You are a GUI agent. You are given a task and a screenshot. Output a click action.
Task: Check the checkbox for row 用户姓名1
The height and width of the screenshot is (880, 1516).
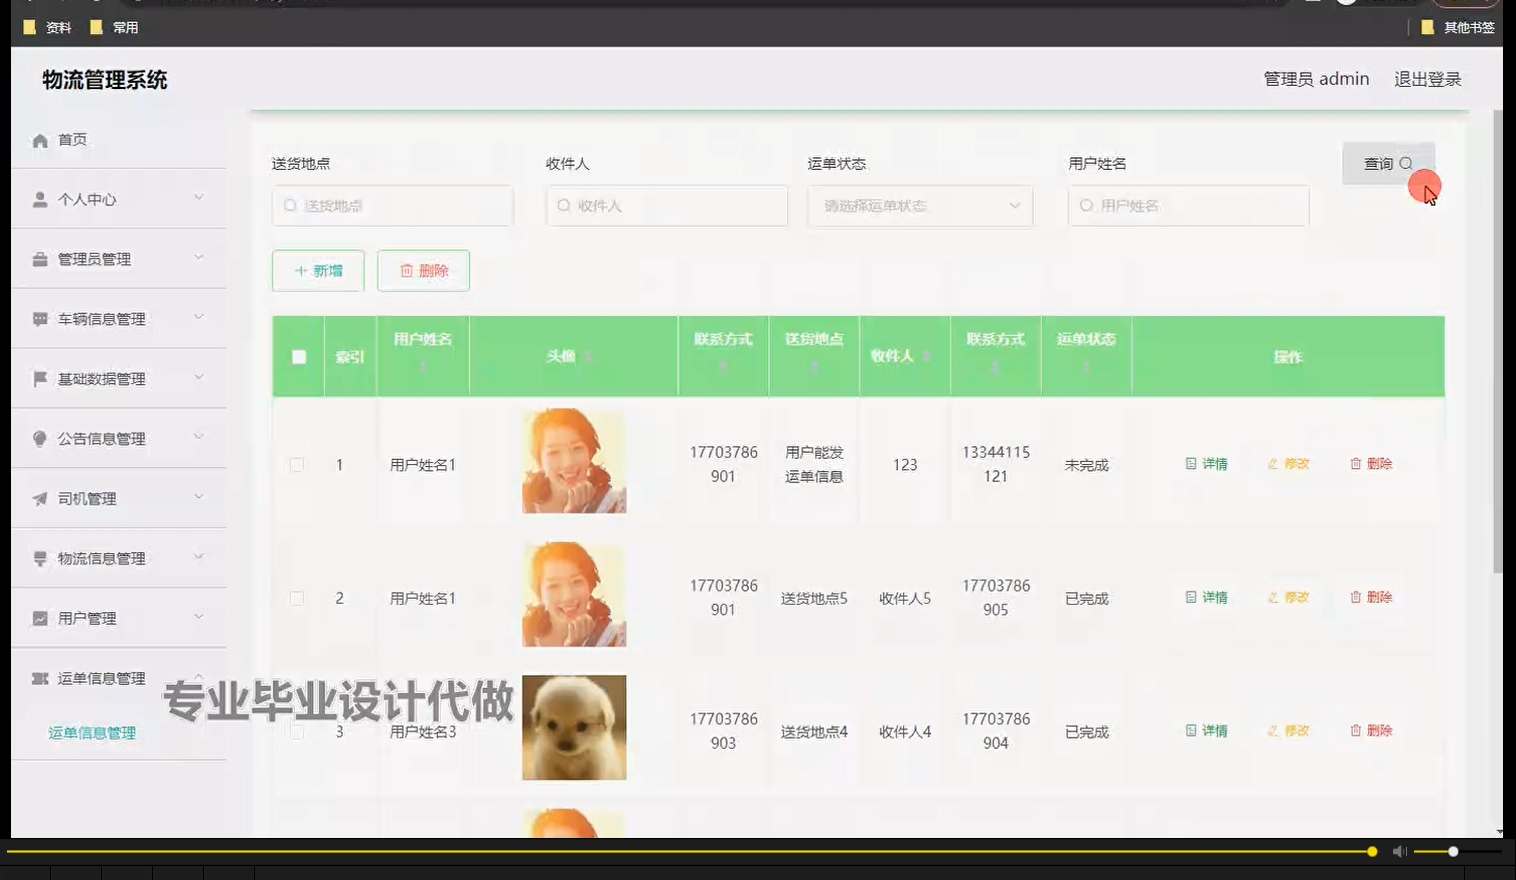click(297, 463)
